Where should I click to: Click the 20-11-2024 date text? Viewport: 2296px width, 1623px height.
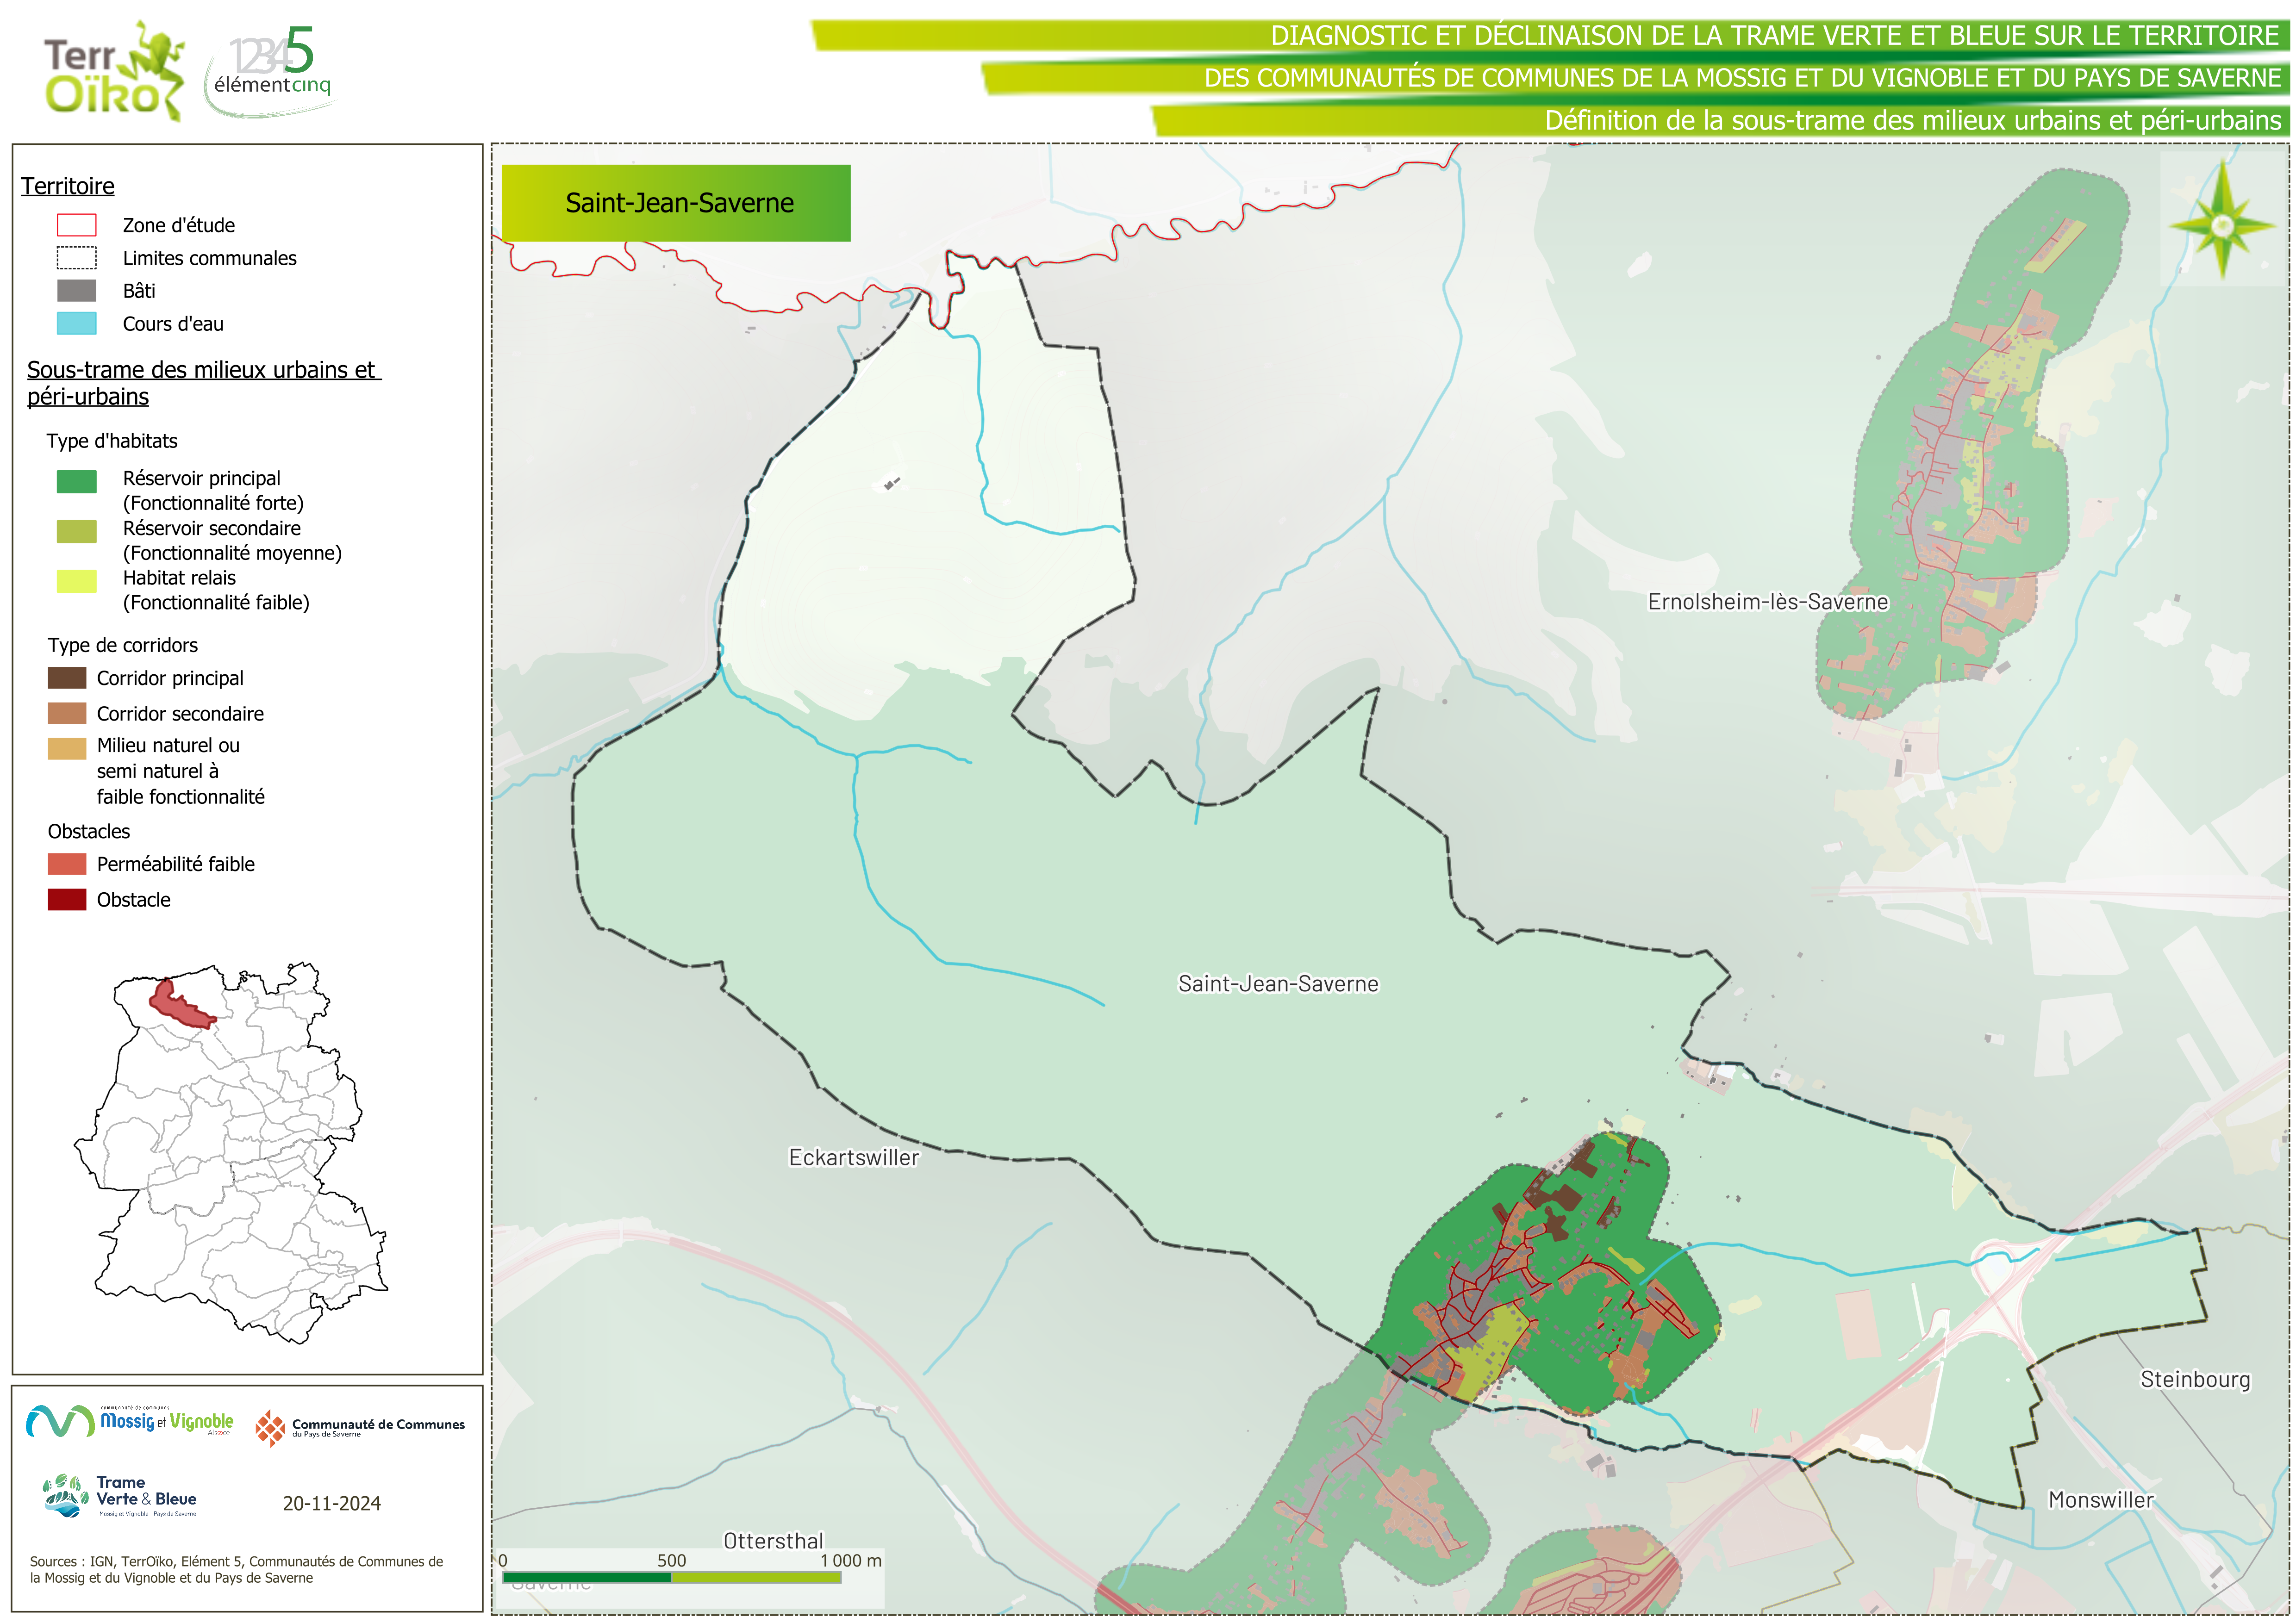point(331,1503)
